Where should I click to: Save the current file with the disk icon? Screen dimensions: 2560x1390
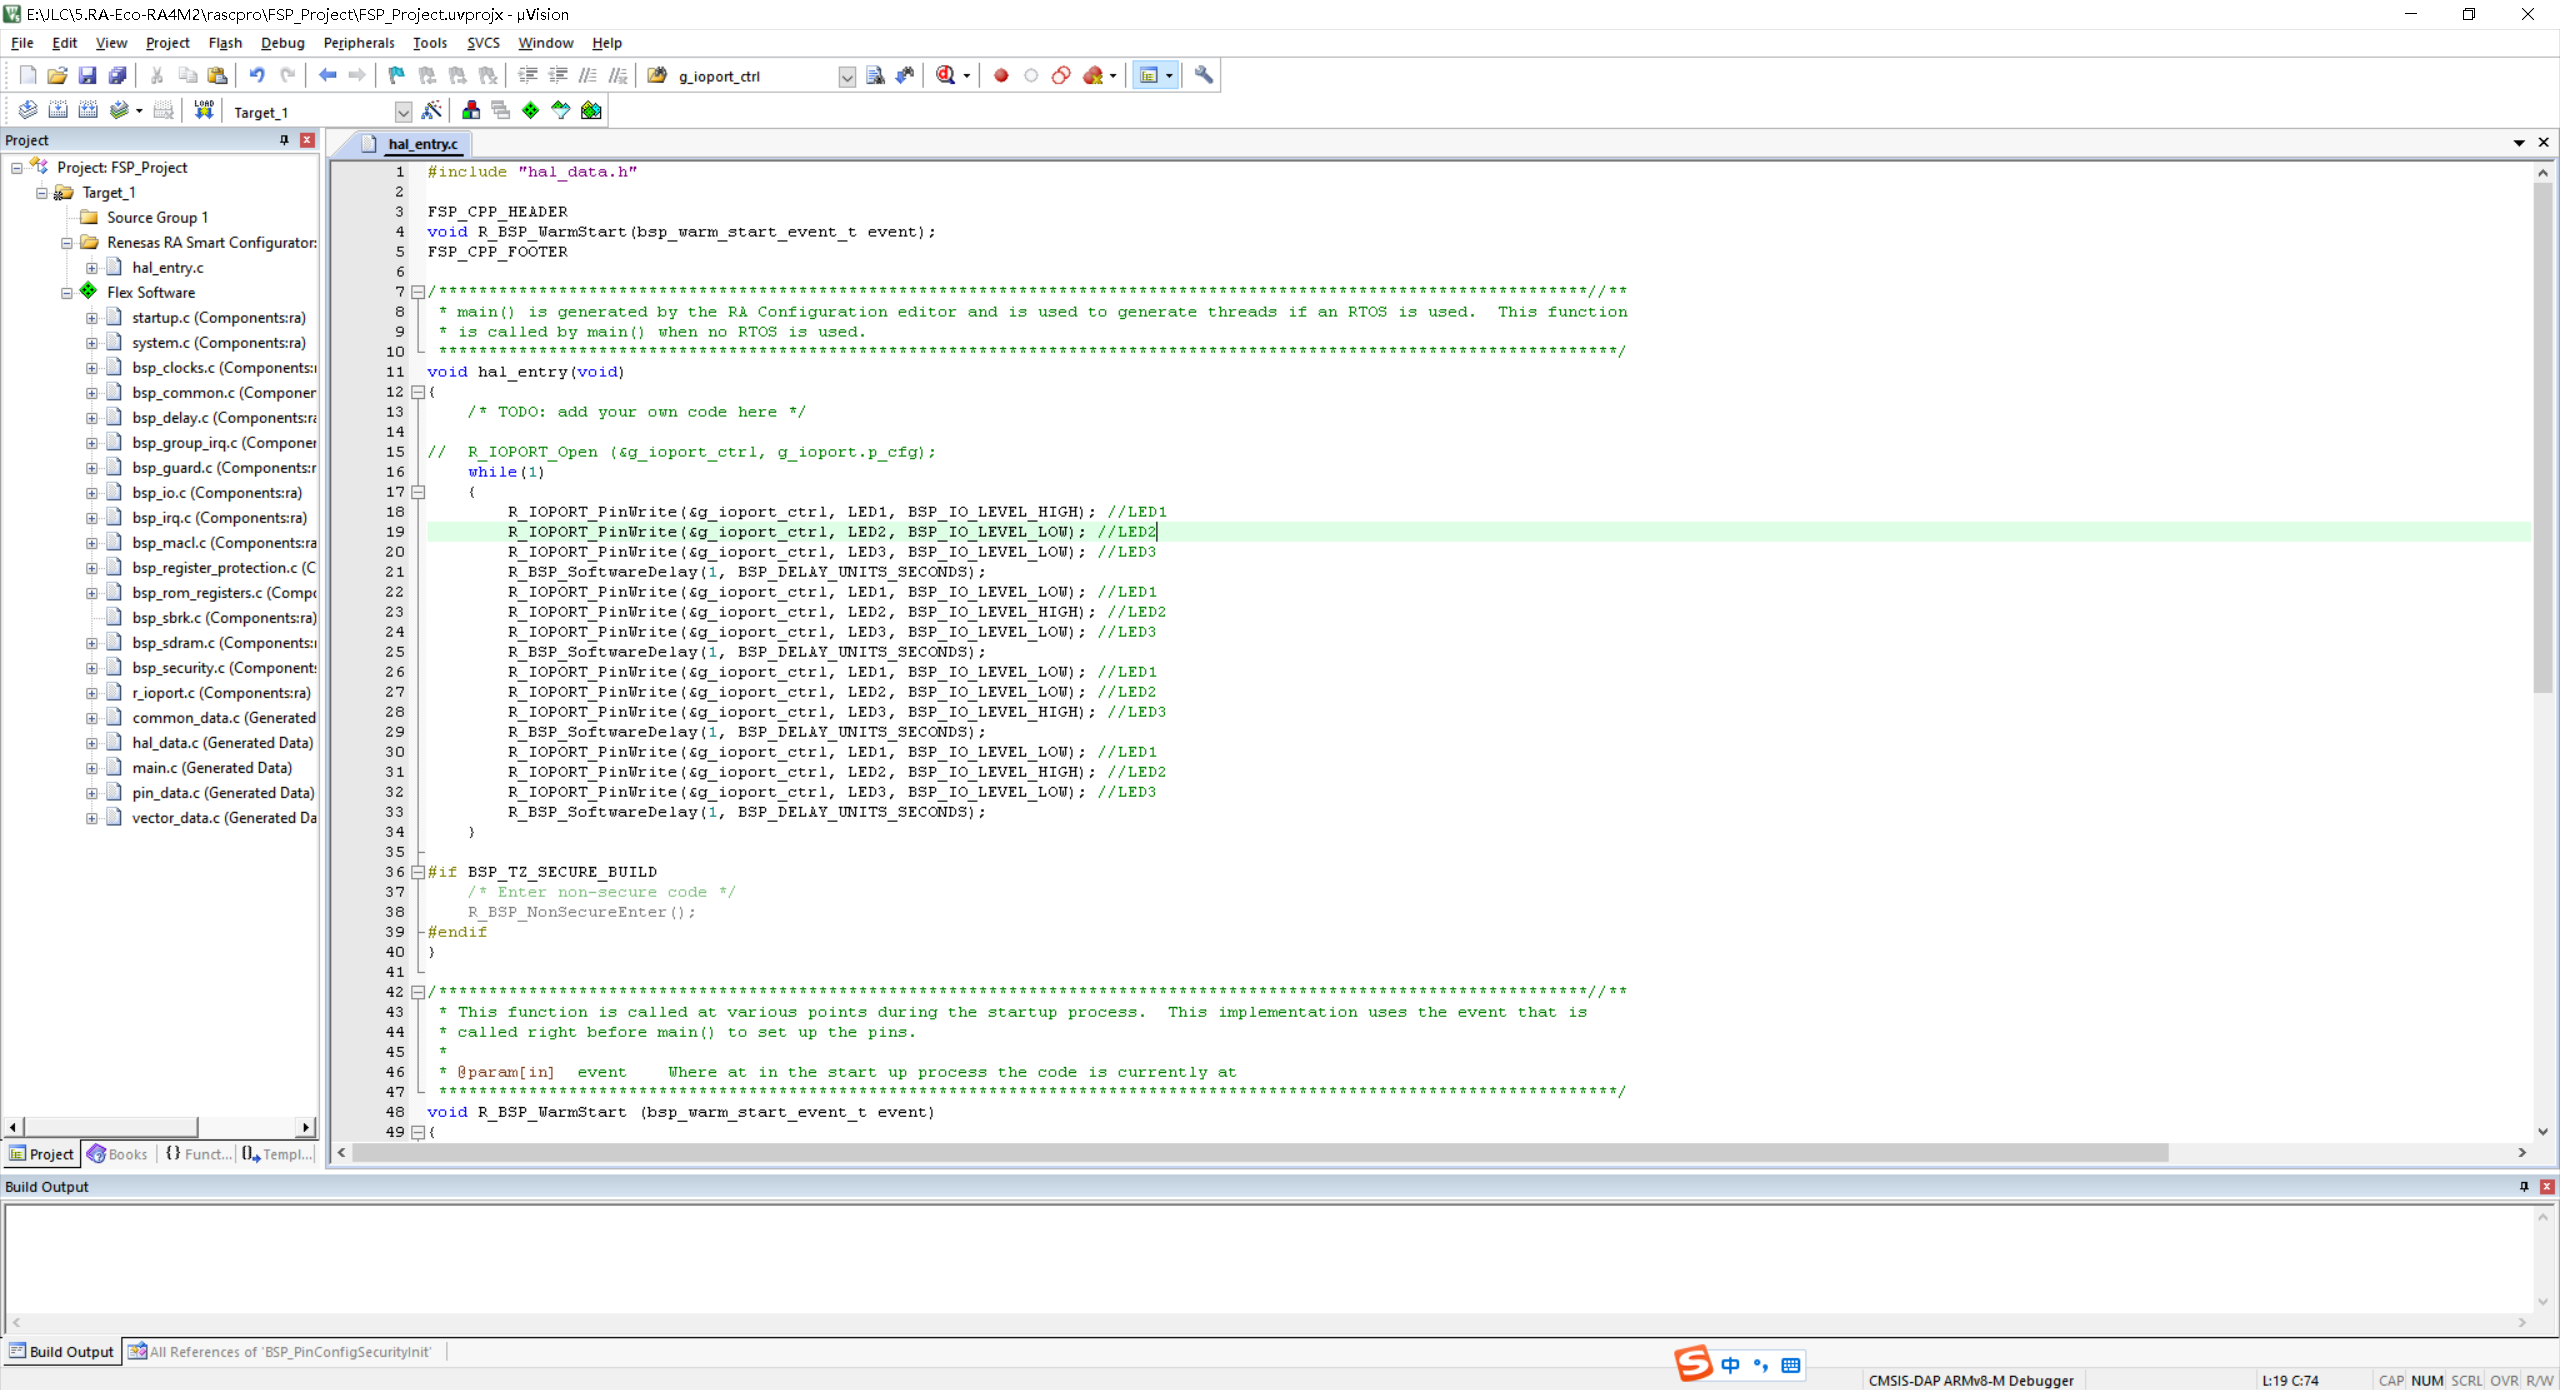pos(87,75)
